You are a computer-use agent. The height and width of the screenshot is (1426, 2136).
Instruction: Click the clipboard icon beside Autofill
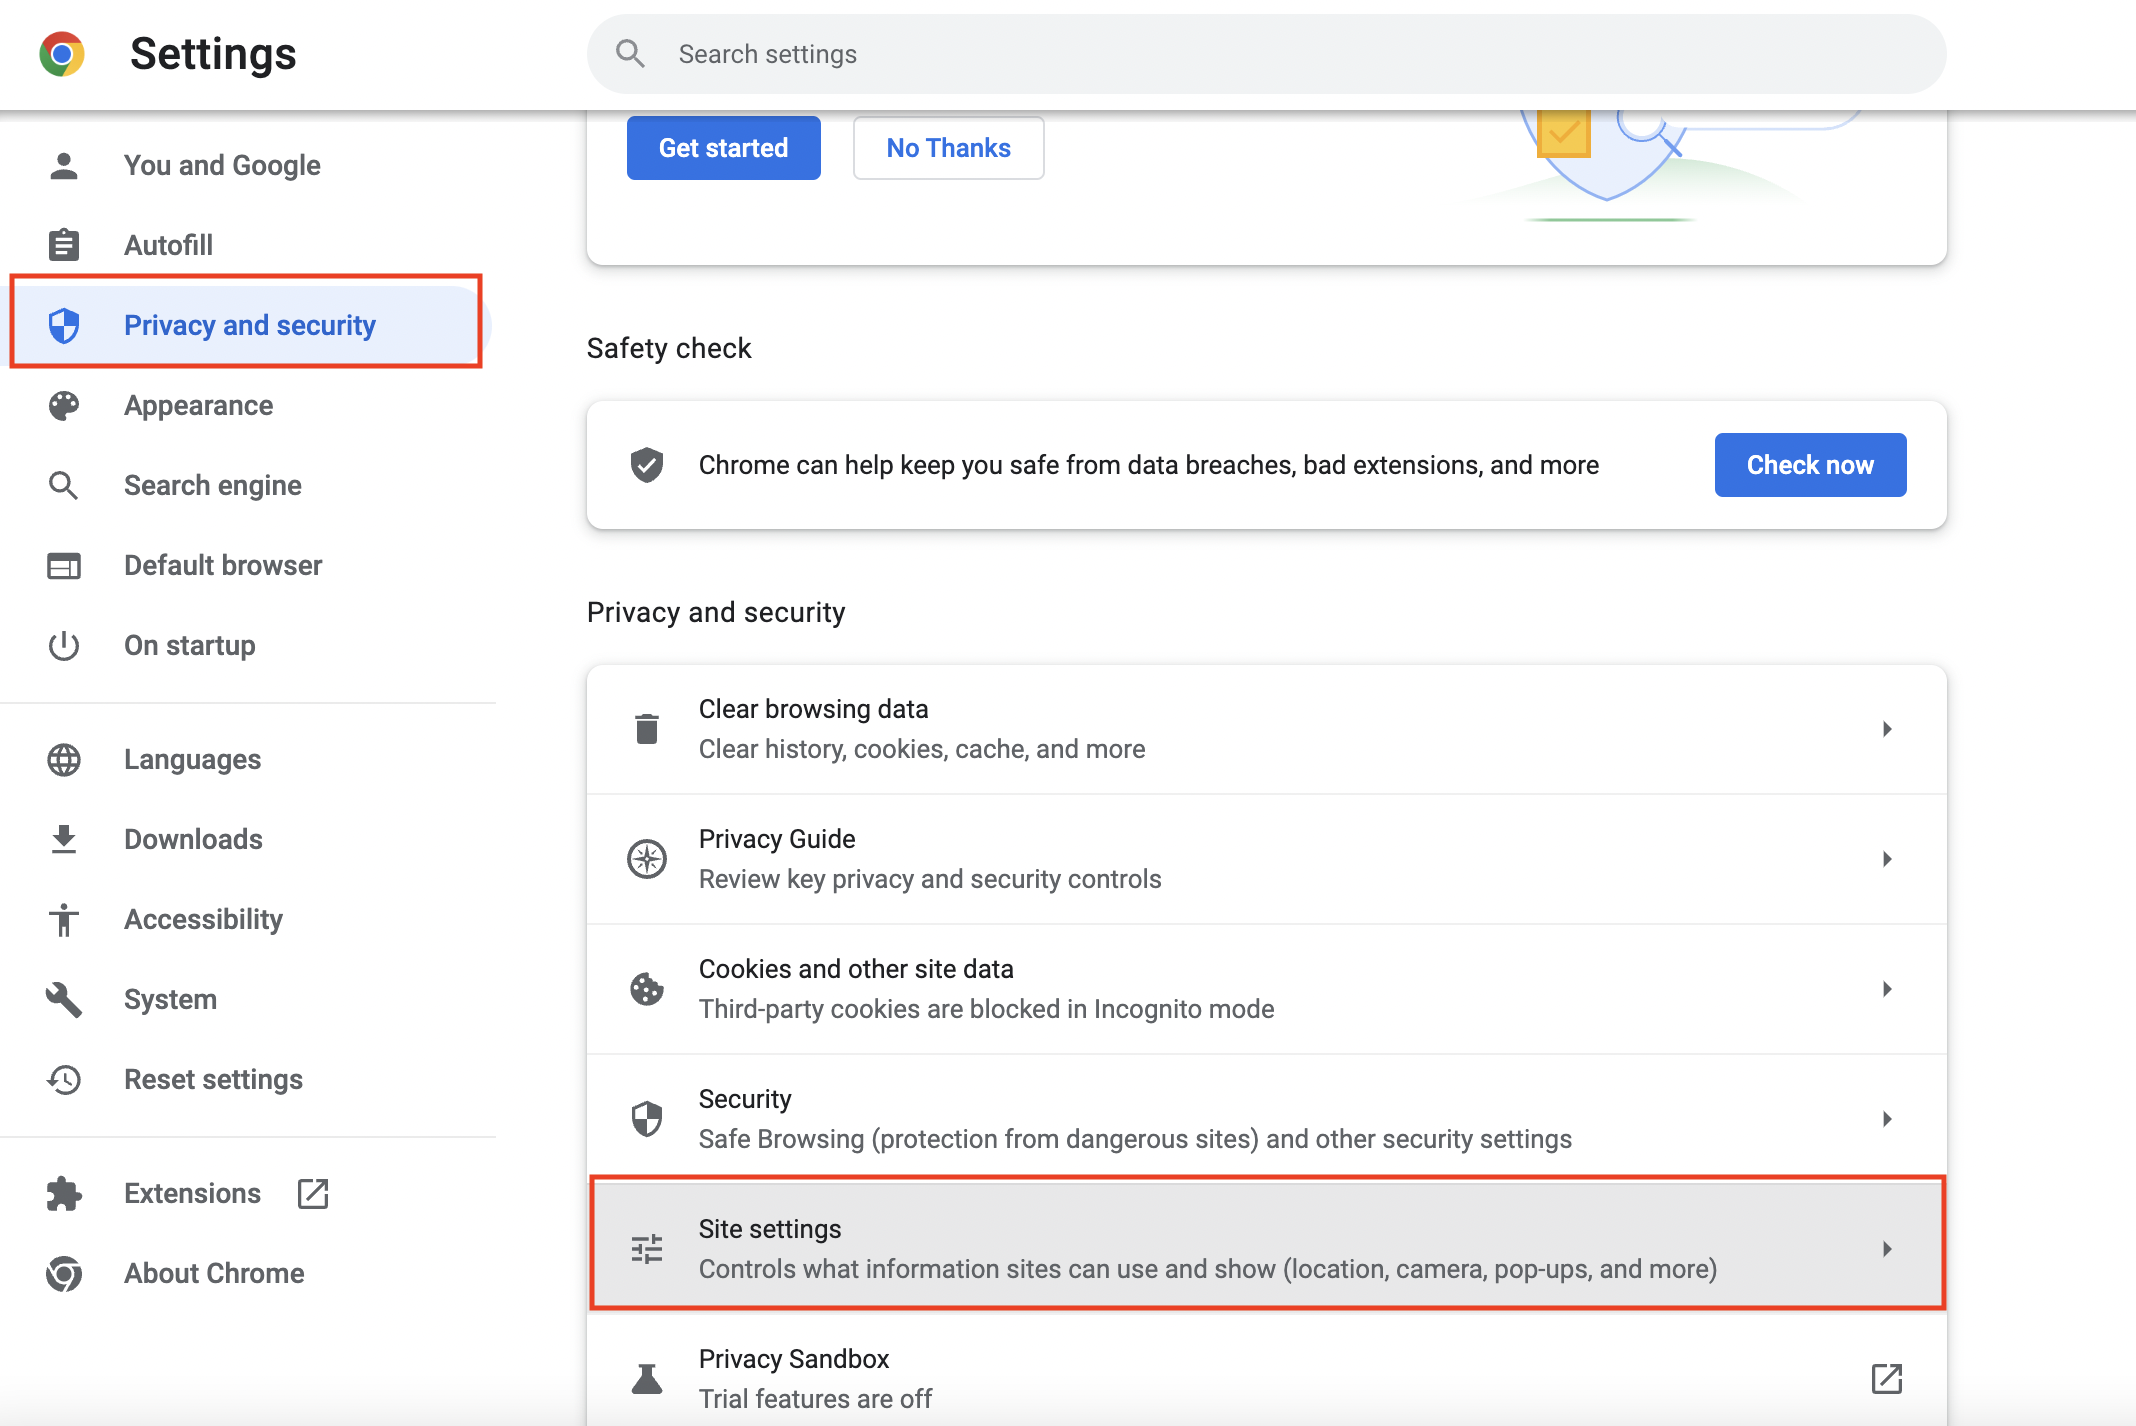pos(64,245)
